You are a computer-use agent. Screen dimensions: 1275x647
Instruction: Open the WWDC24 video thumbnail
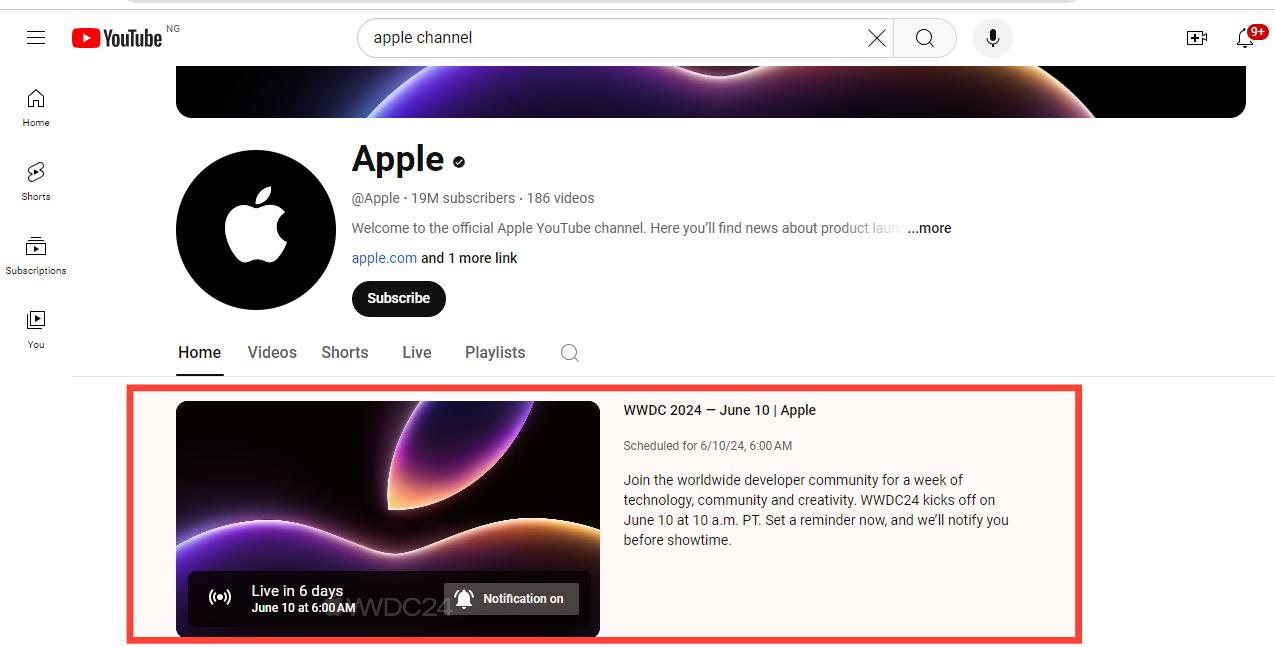[x=388, y=519]
